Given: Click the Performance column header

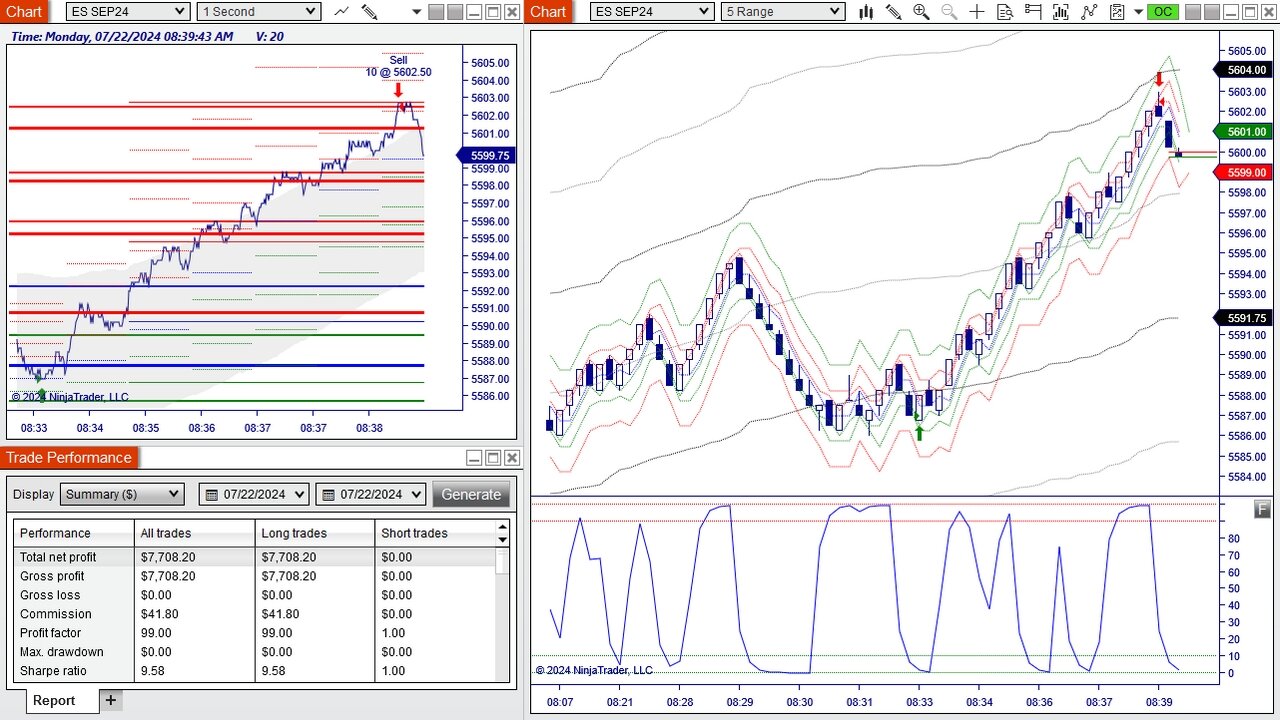Looking at the screenshot, I should point(74,533).
